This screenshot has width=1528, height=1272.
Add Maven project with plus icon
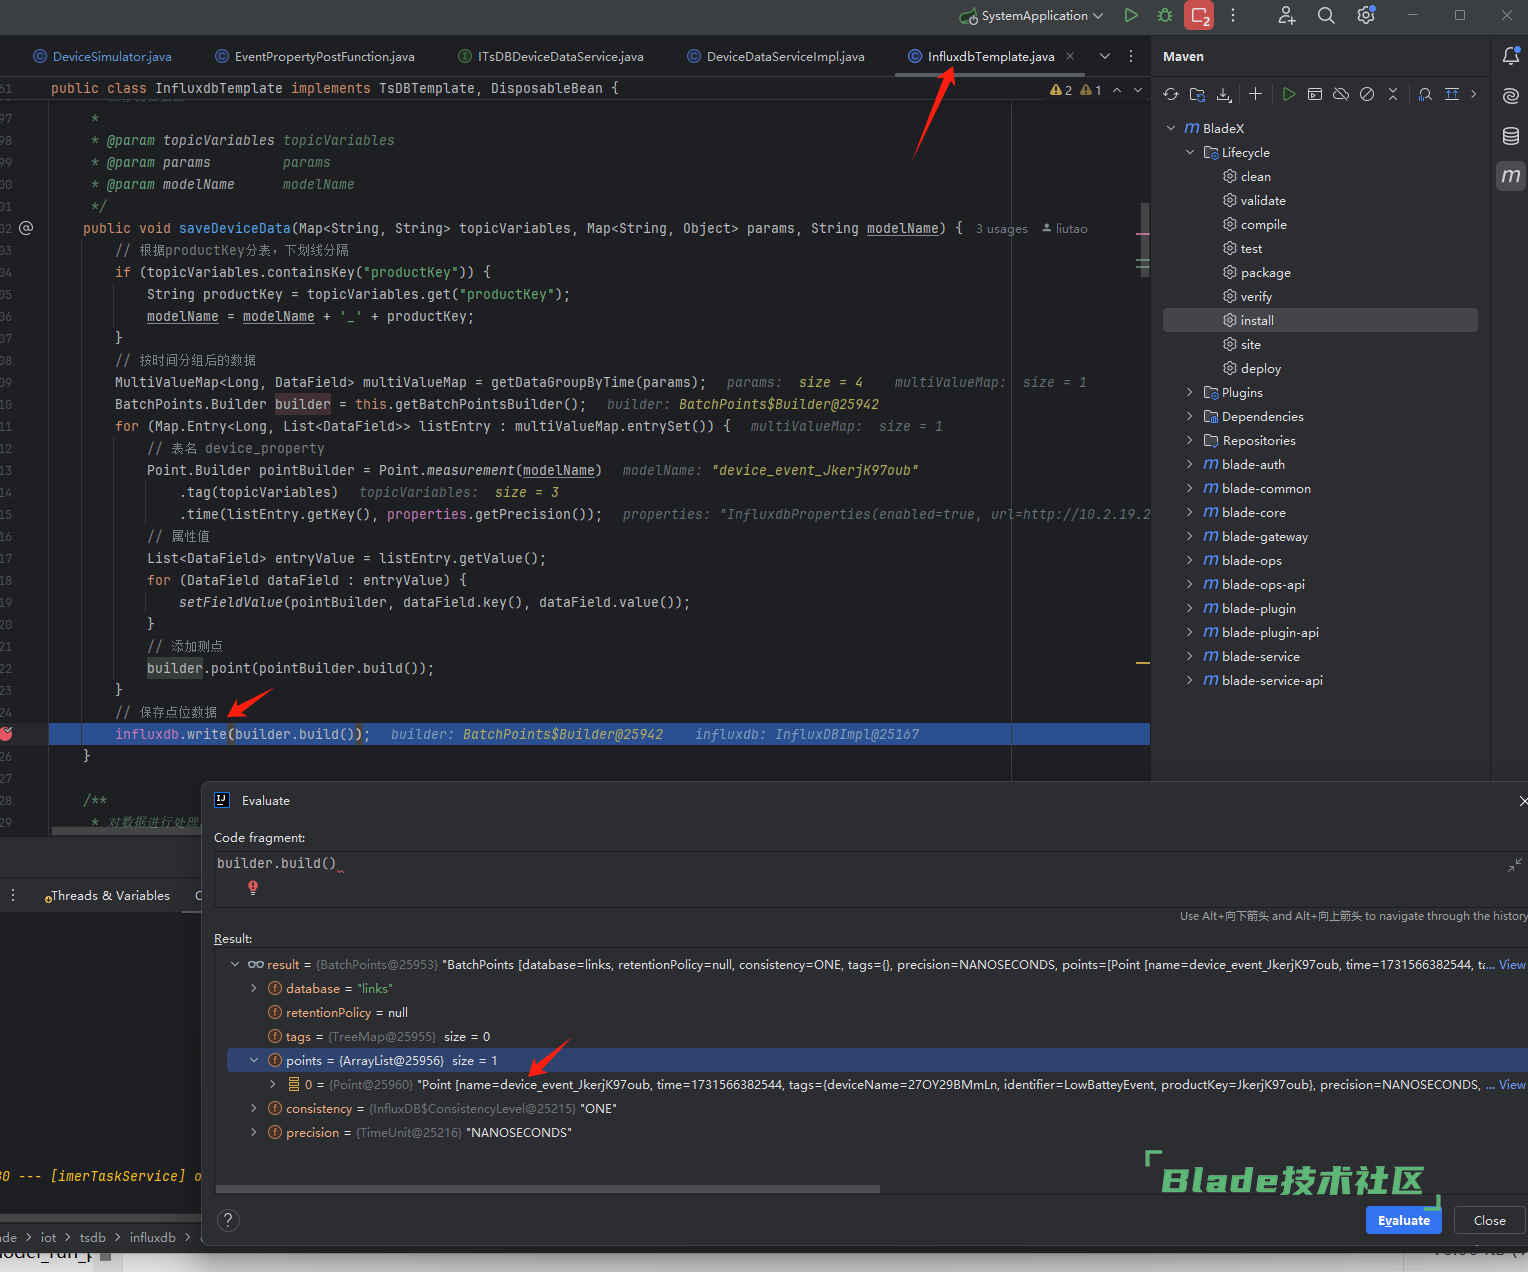[1255, 94]
